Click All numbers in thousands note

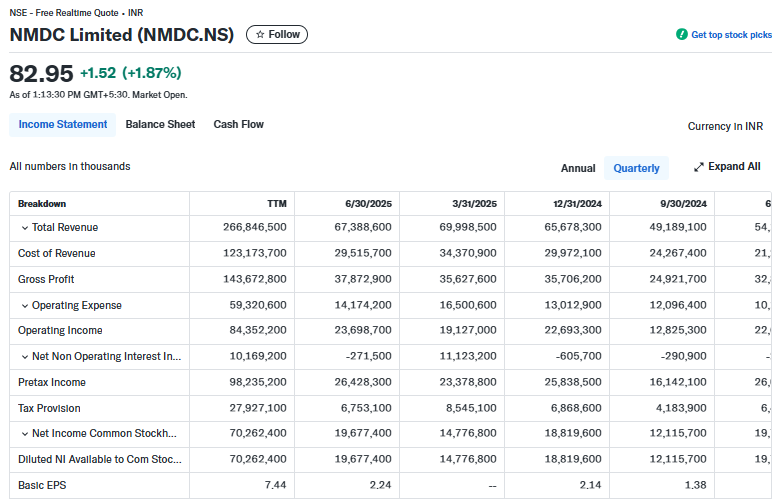coord(70,167)
